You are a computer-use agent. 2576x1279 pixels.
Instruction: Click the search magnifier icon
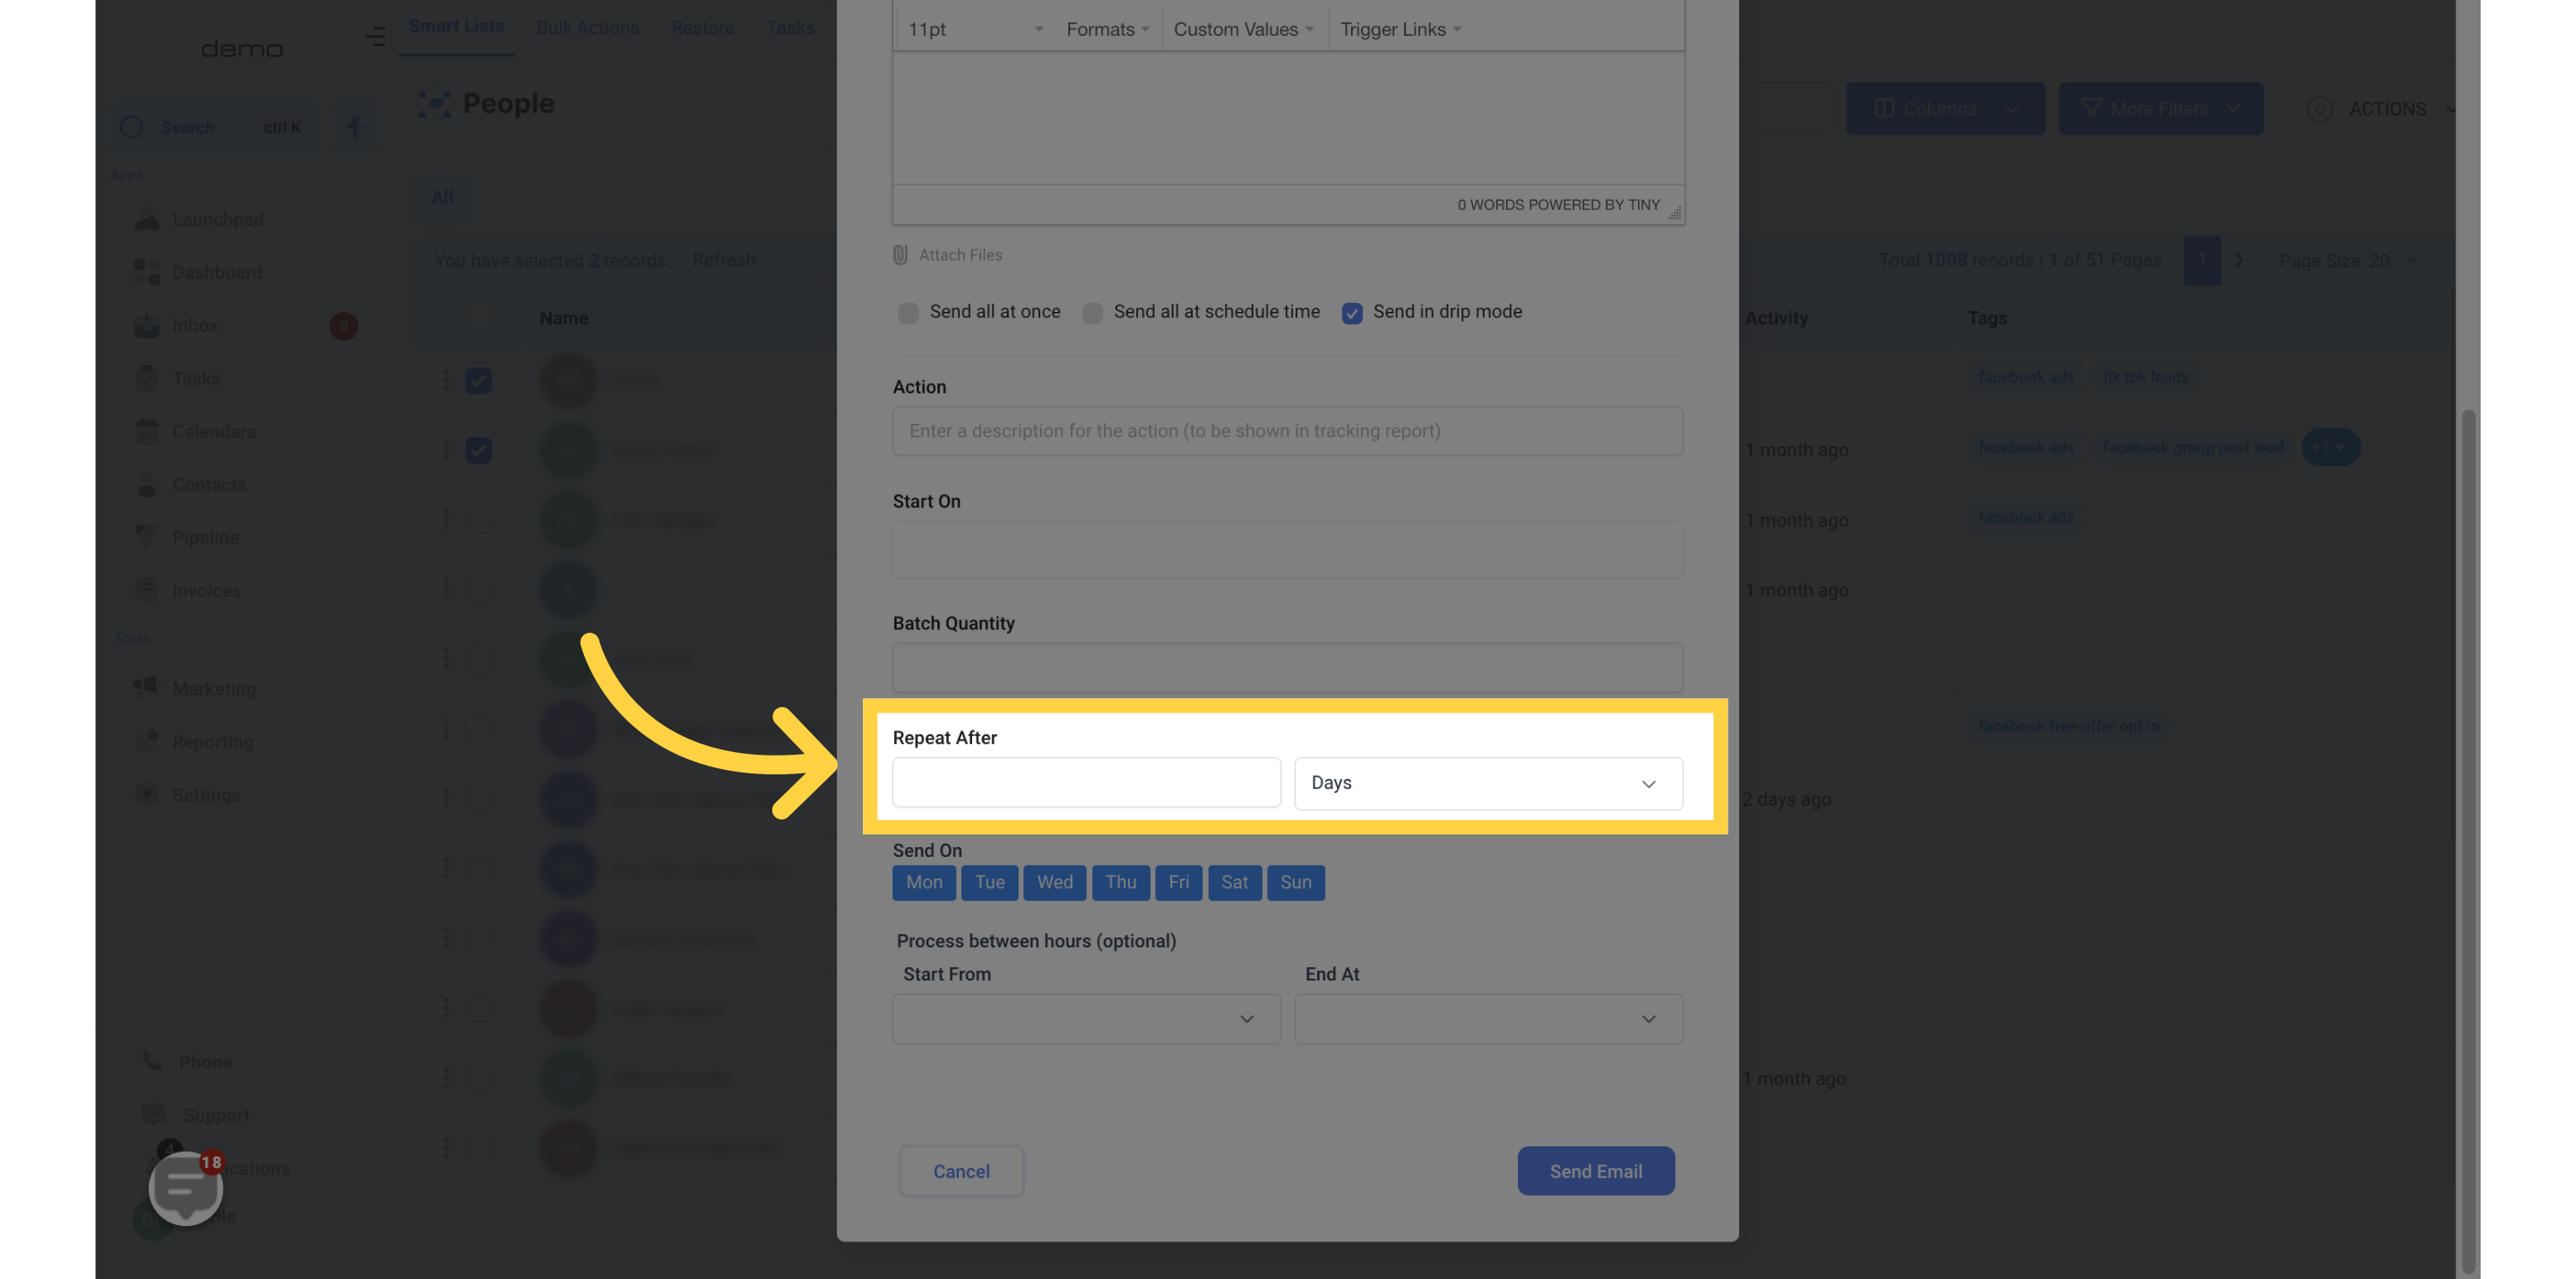point(132,128)
